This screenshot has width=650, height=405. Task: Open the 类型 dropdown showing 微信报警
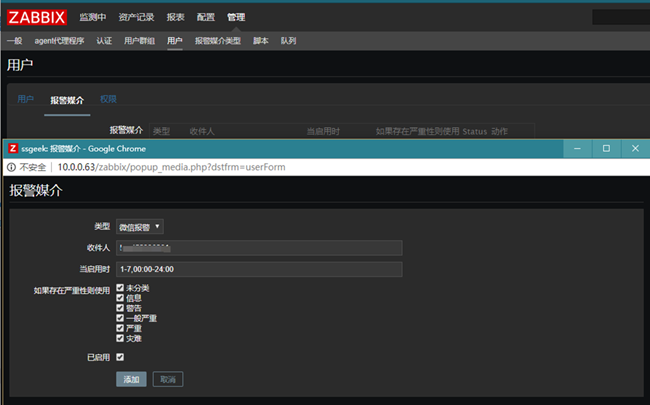pos(140,227)
